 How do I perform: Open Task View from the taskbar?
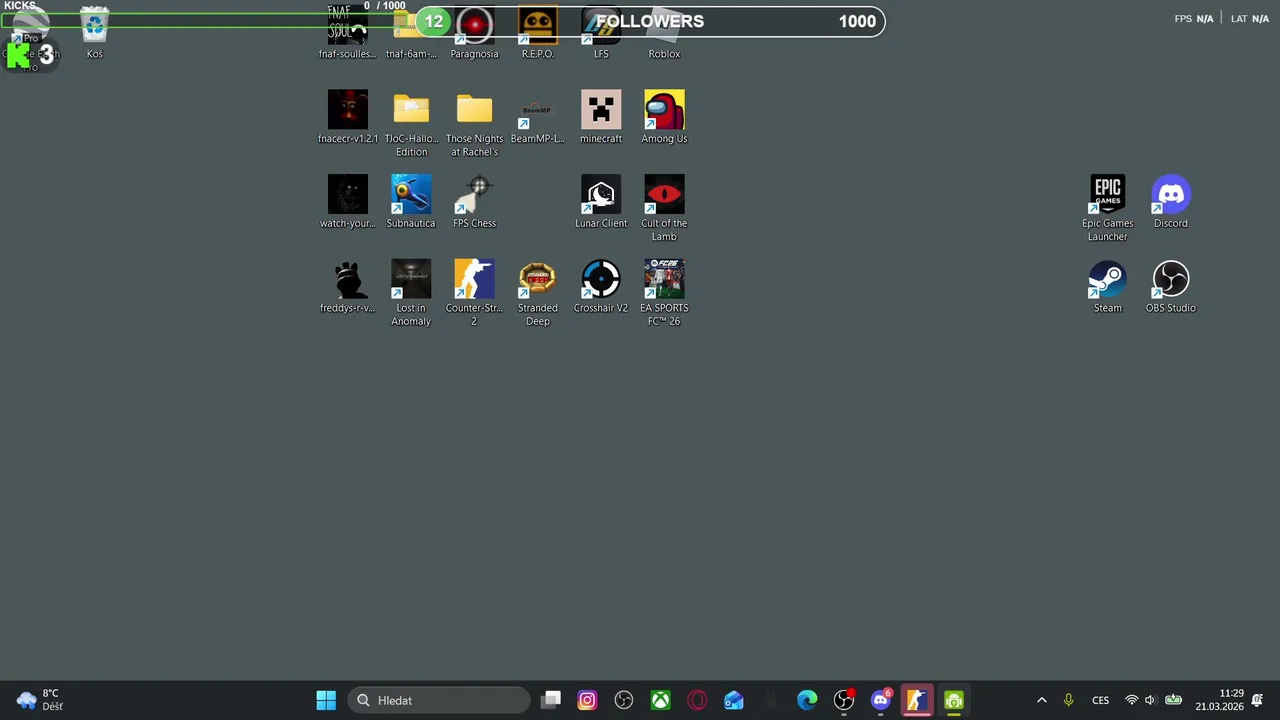[551, 700]
